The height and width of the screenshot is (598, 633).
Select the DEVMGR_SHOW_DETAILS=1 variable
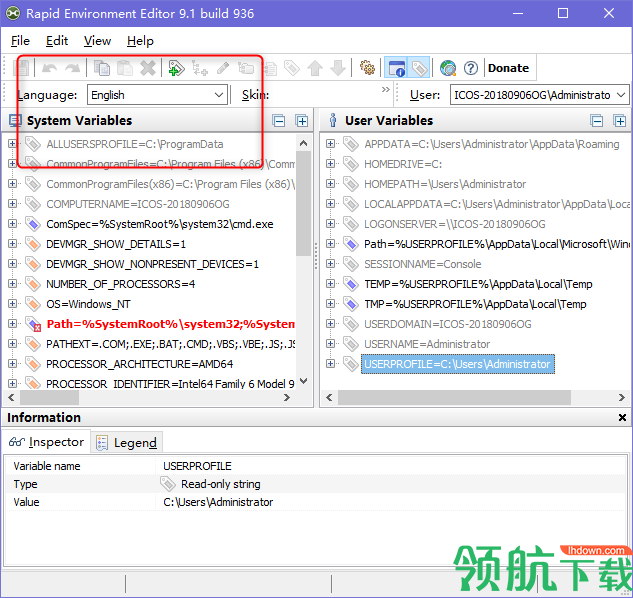pyautogui.click(x=116, y=244)
